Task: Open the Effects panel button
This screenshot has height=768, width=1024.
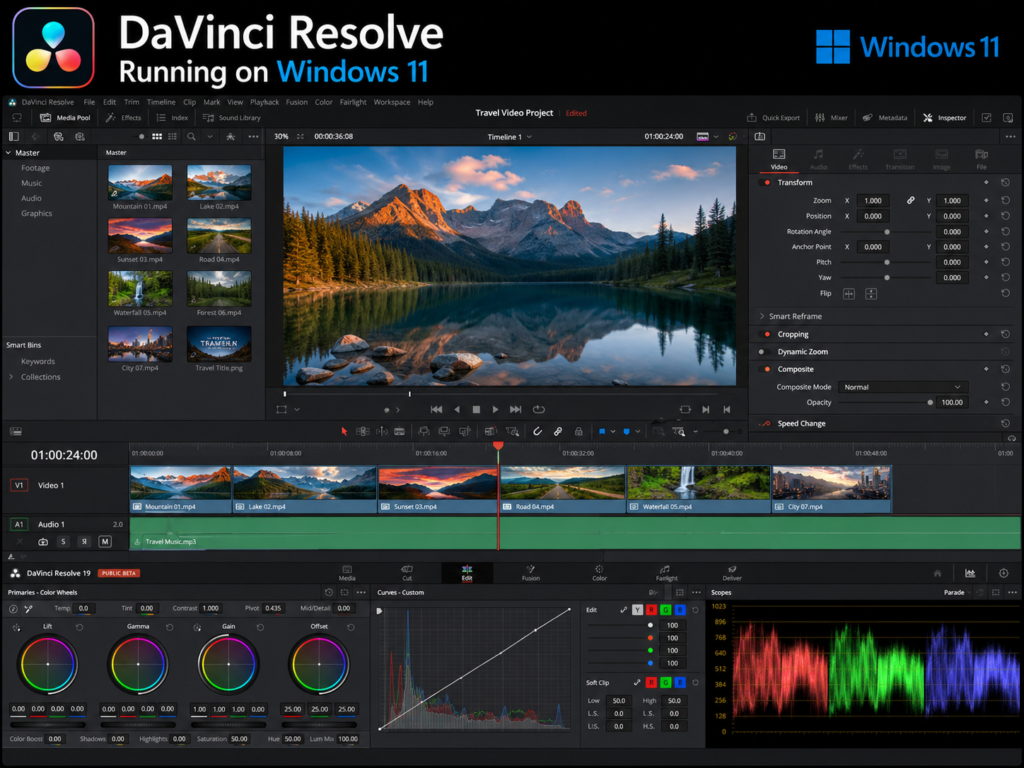Action: 124,118
